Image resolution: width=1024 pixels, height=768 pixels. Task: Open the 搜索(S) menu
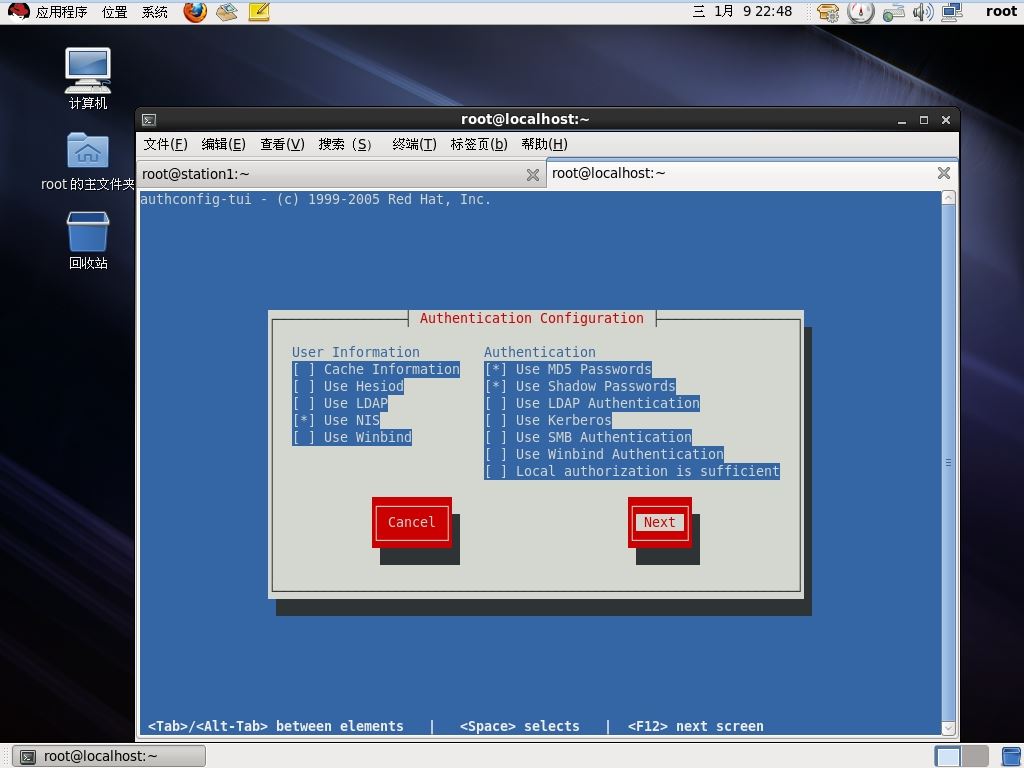pos(345,144)
